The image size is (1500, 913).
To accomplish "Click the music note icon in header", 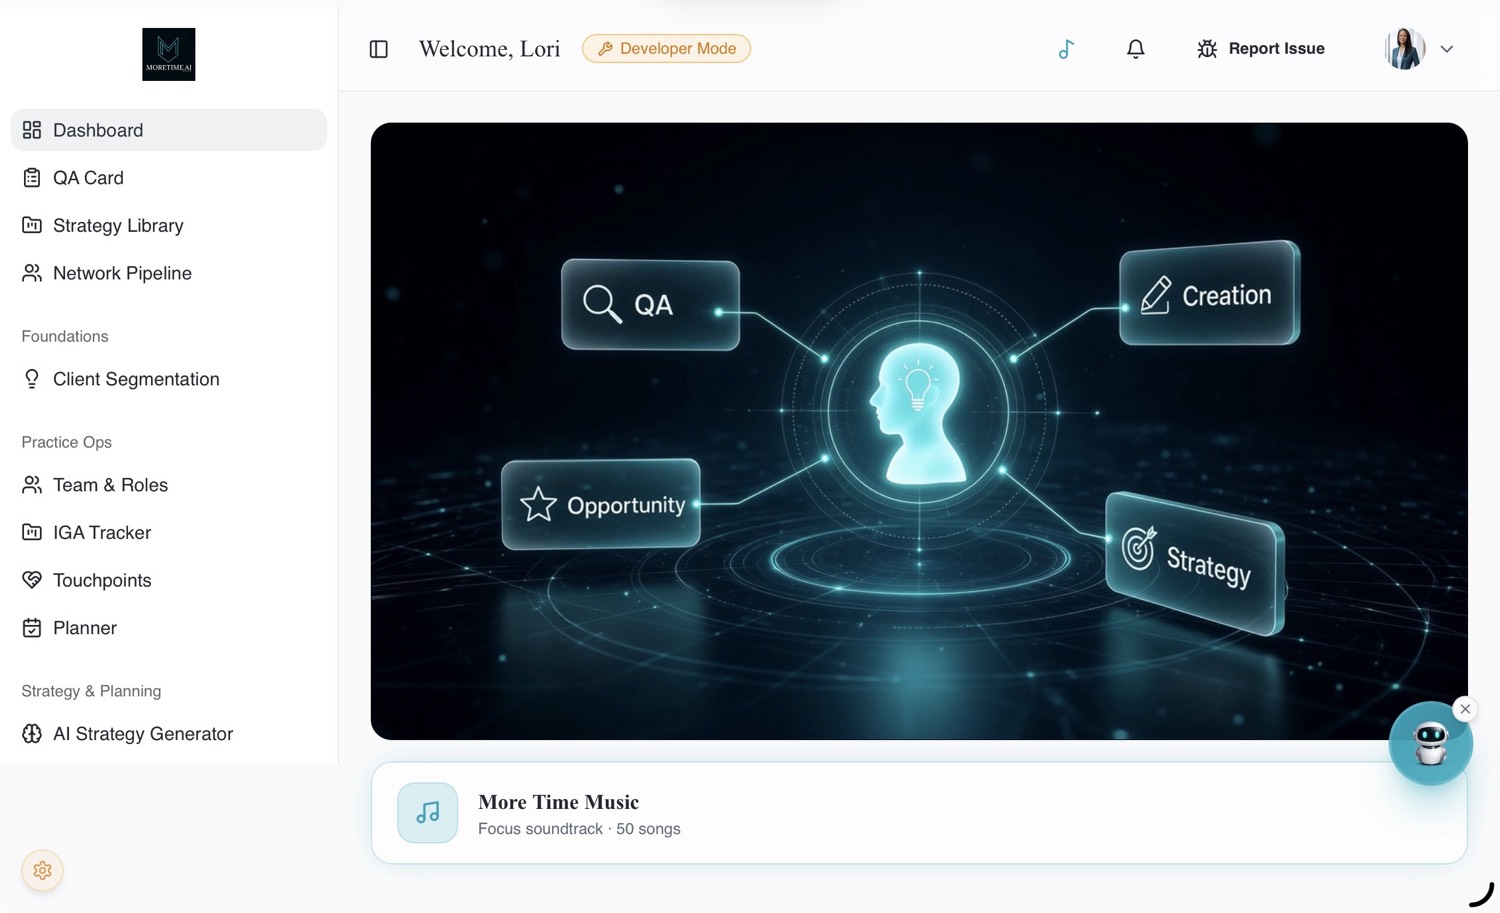I will click(1066, 49).
